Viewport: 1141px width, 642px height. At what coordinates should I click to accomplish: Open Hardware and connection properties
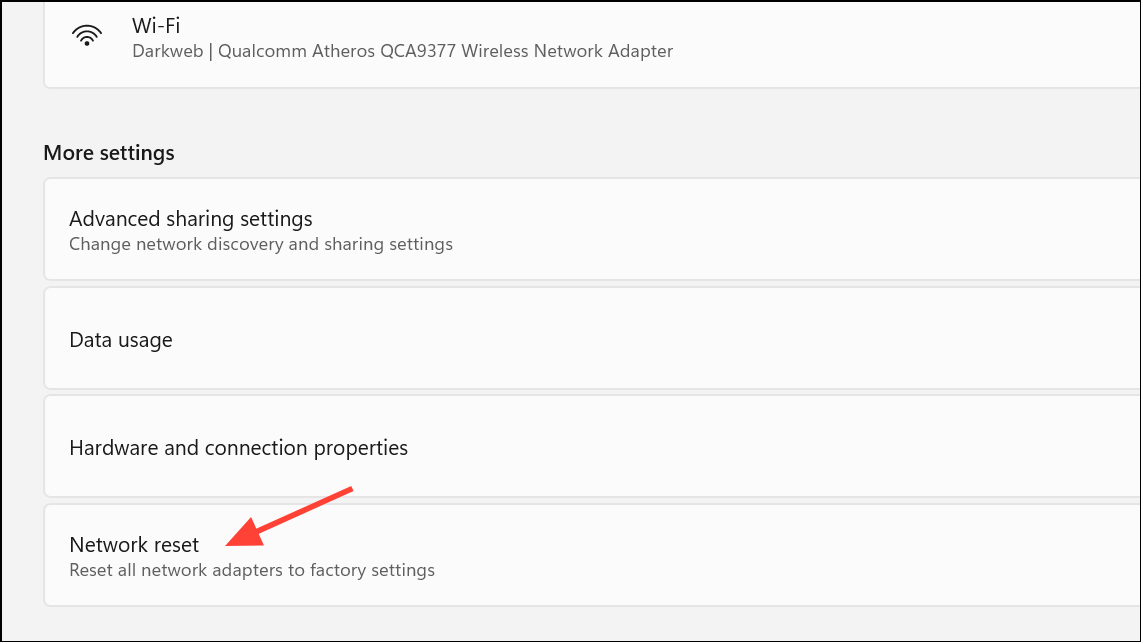click(x=239, y=448)
